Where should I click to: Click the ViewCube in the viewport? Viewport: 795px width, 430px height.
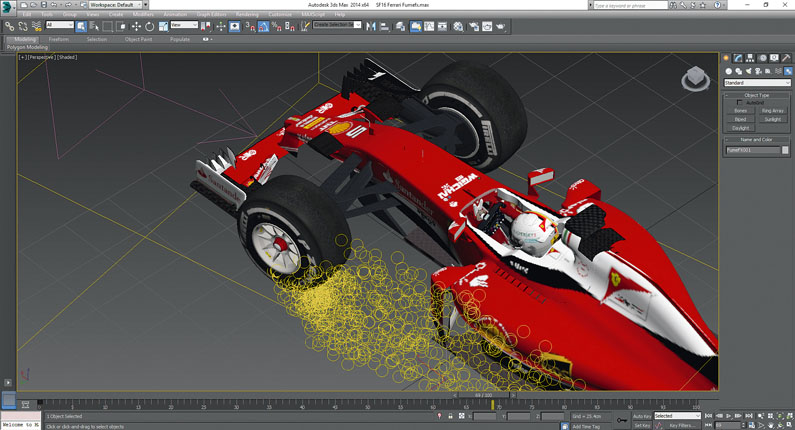click(x=695, y=79)
